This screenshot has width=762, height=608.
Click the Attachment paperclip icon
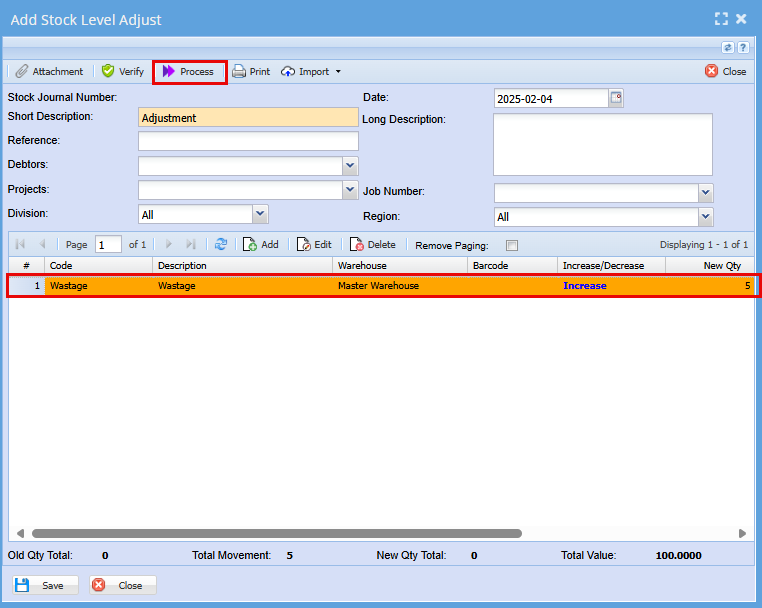coord(21,72)
